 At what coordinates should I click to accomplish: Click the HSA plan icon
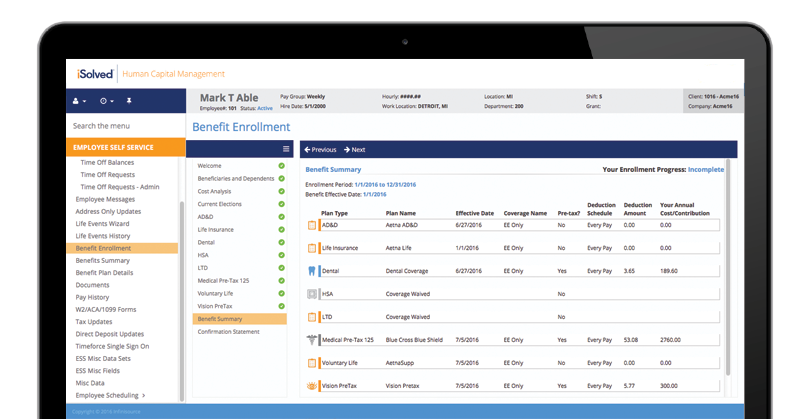click(x=311, y=294)
